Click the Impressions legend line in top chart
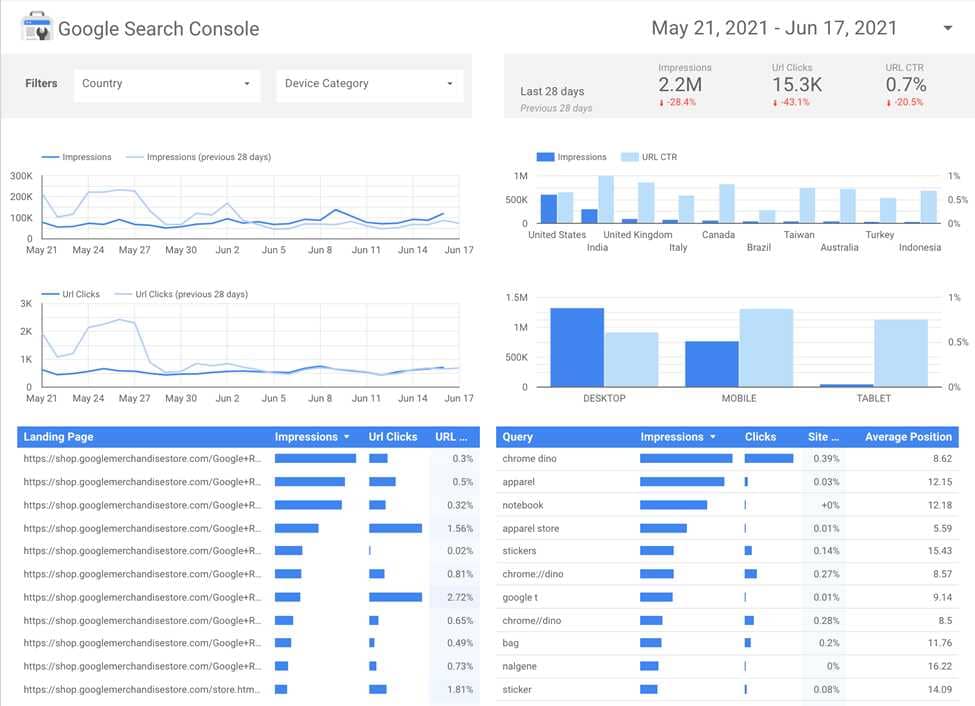Image resolution: width=975 pixels, height=706 pixels. point(50,157)
